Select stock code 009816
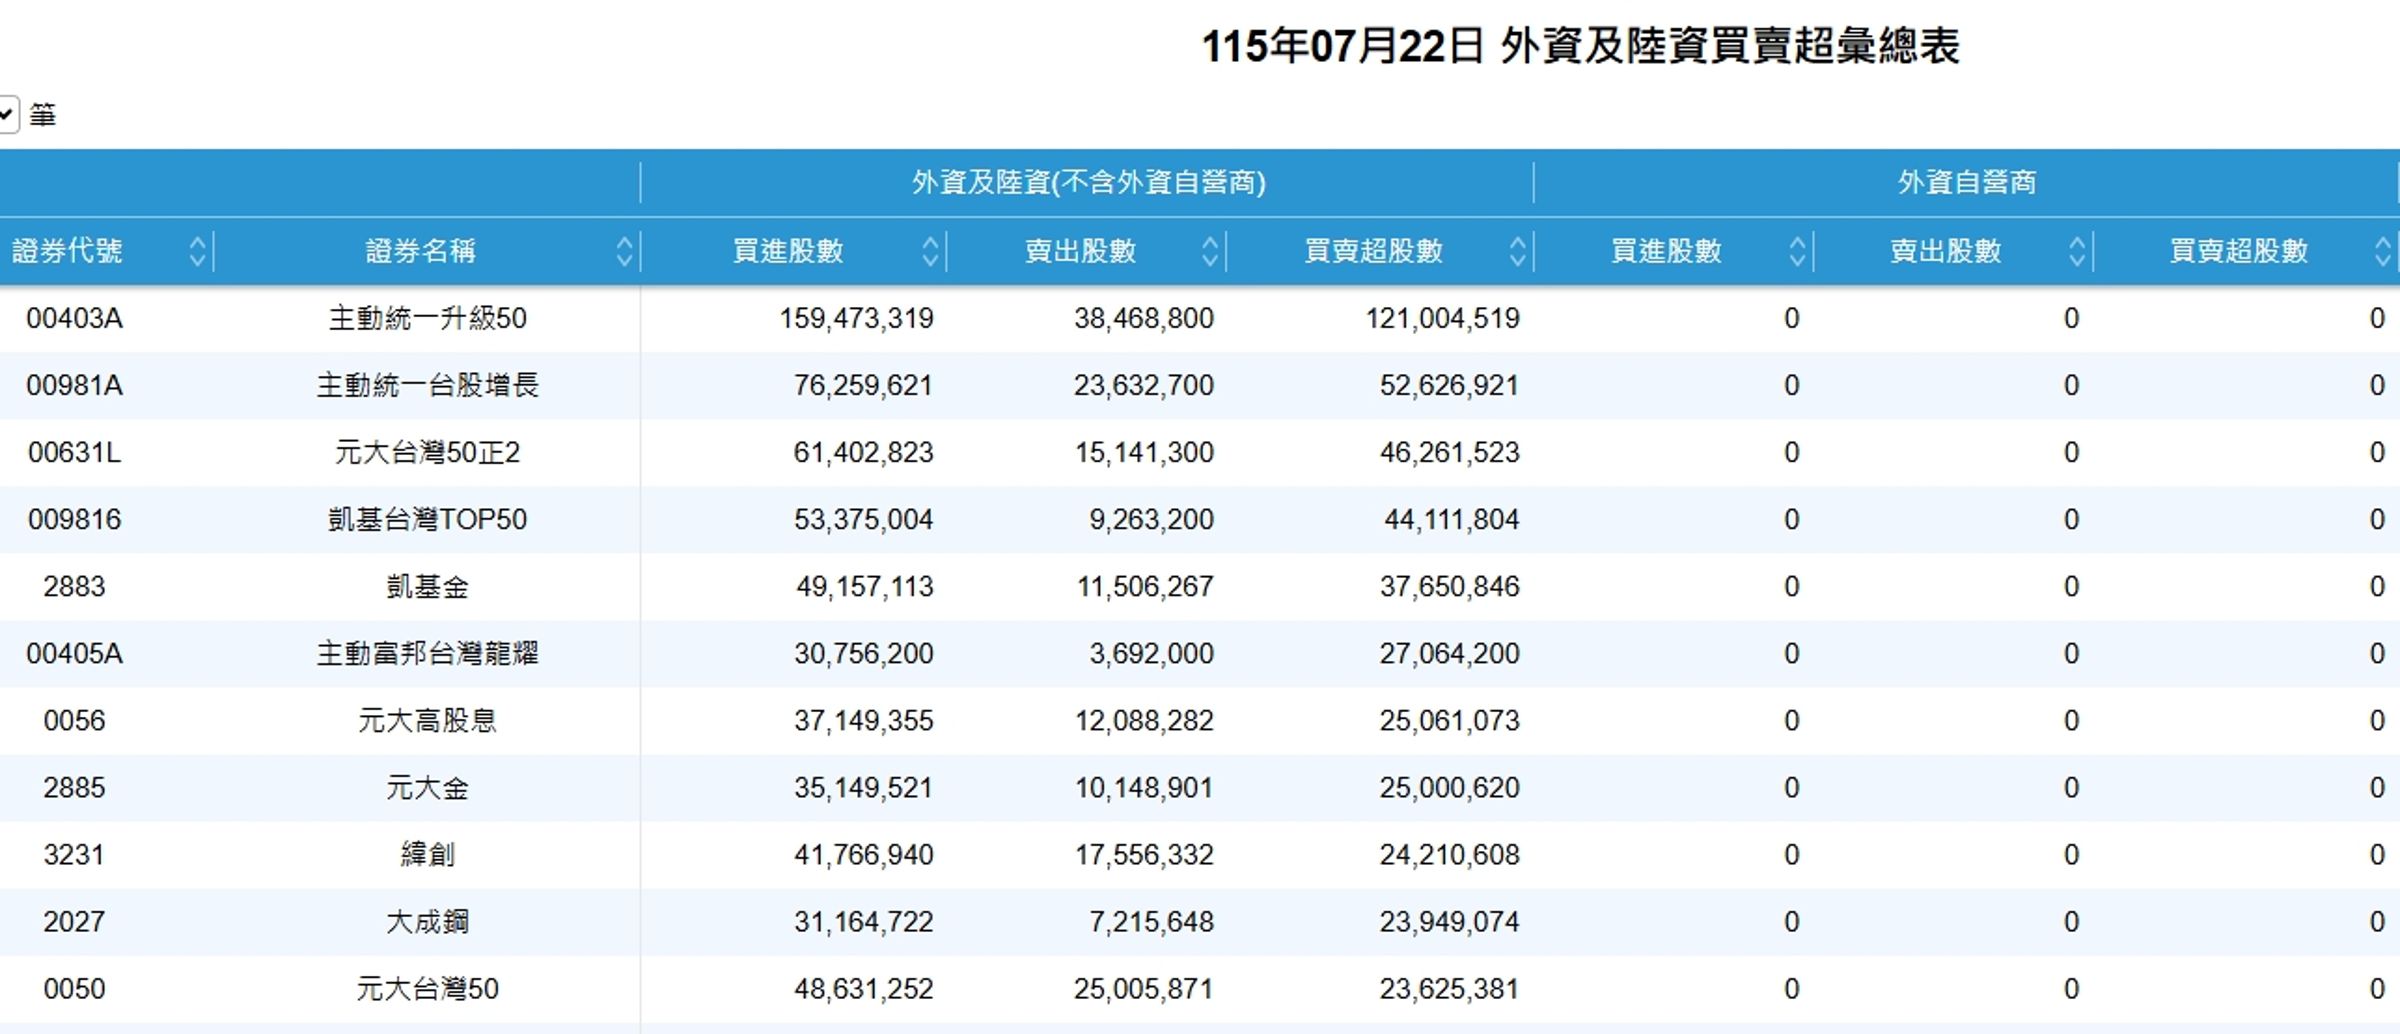Viewport: 2400px width, 1034px height. coord(74,519)
